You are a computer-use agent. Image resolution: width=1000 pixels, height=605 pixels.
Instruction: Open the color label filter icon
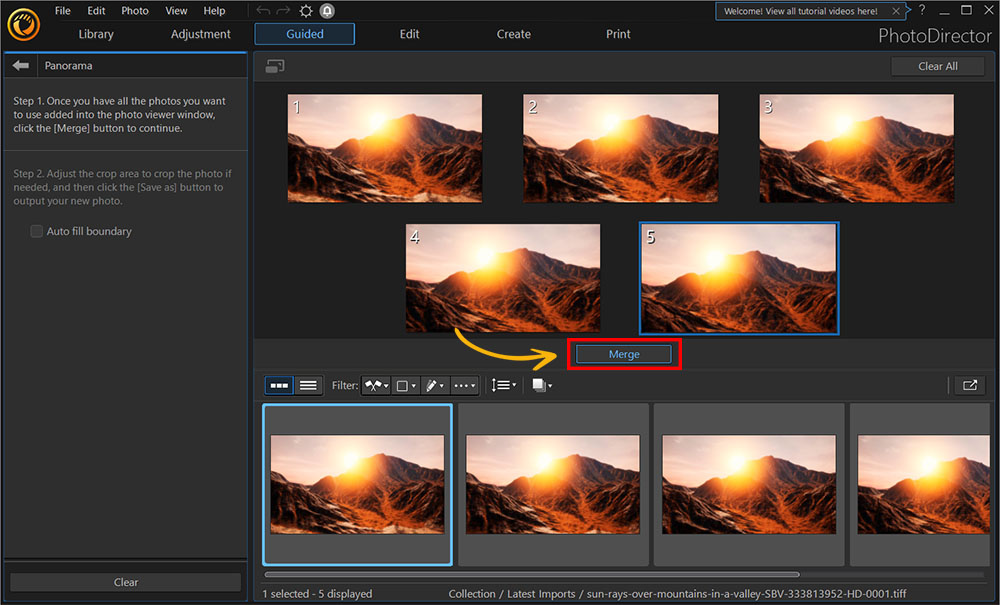coord(403,385)
